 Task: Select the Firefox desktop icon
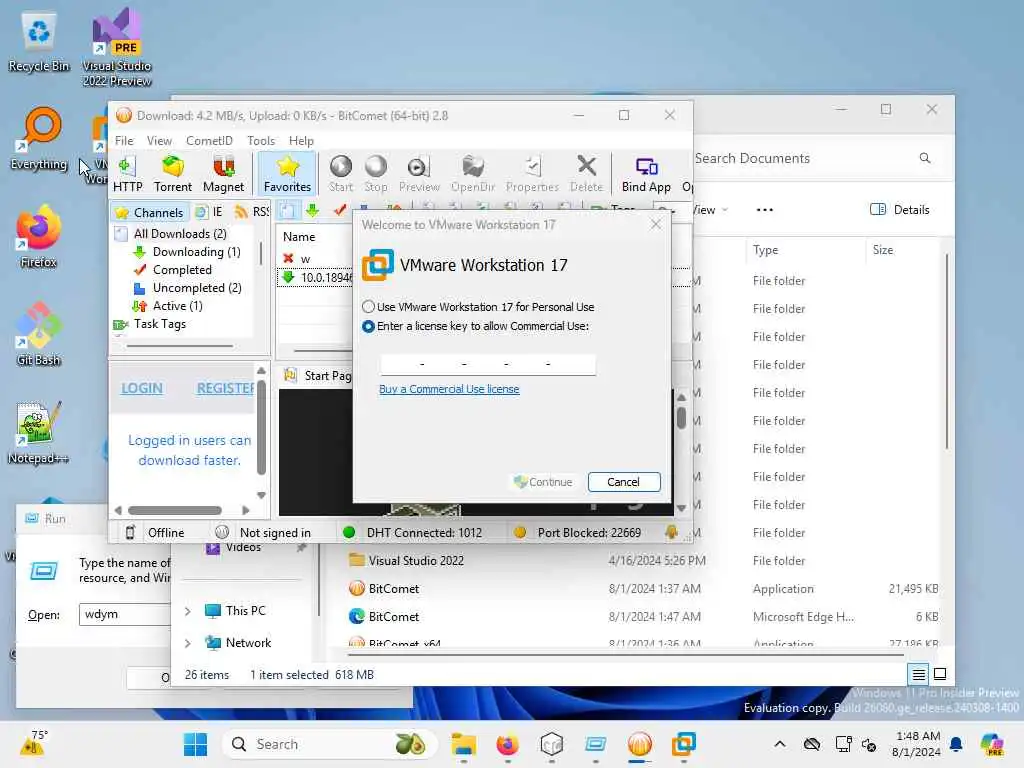39,236
